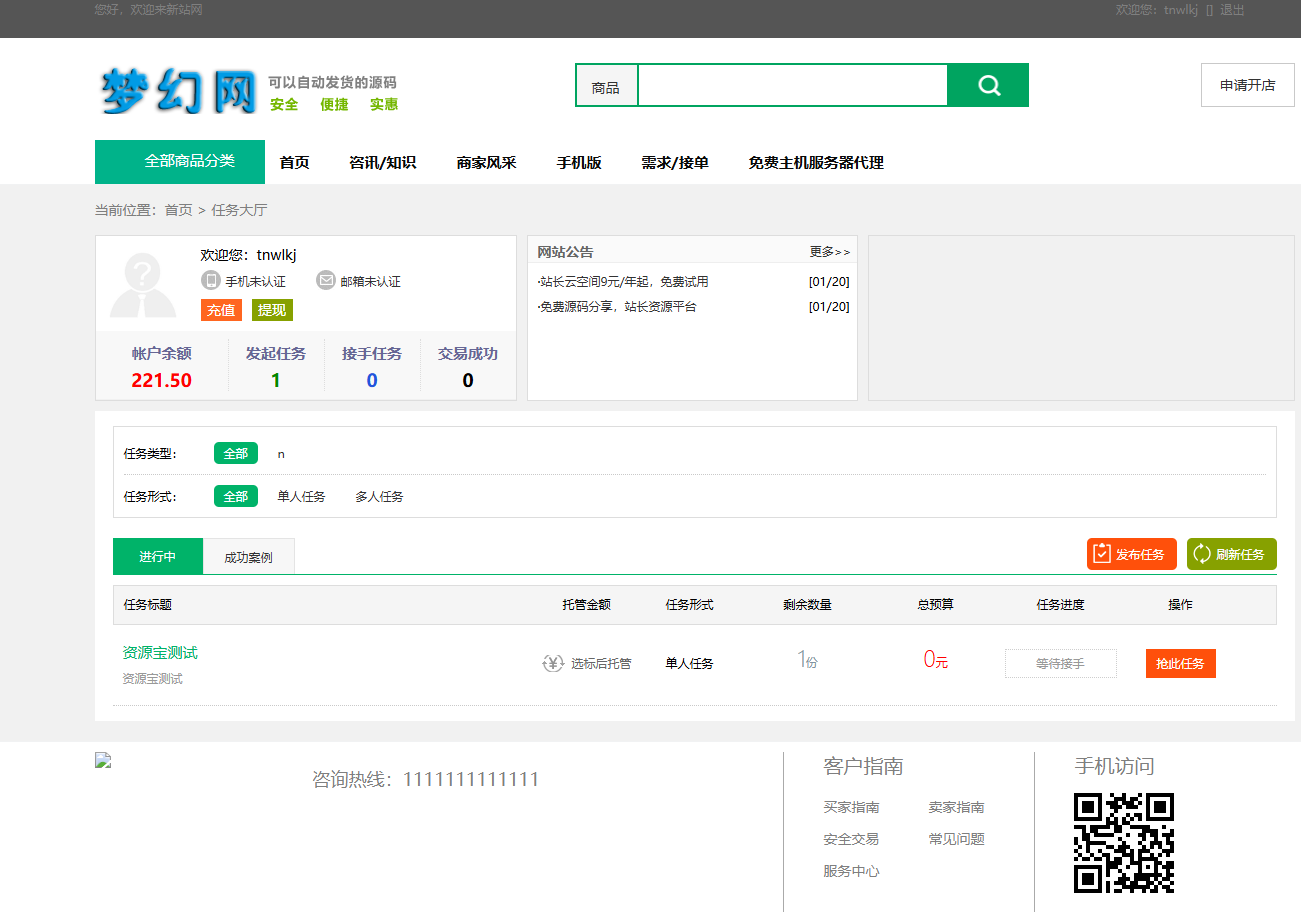
Task: Expand 全部商品分类 category menu
Action: click(180, 162)
